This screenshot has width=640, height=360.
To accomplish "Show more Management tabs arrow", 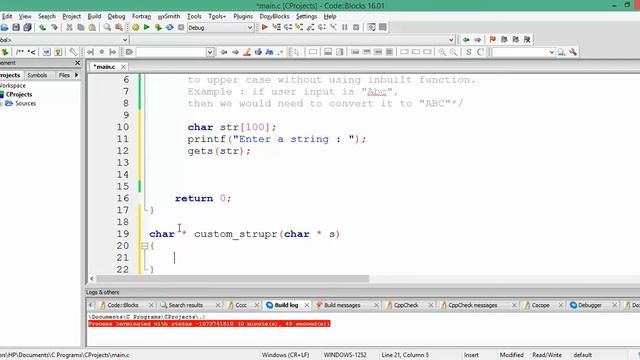I will 76,75.
